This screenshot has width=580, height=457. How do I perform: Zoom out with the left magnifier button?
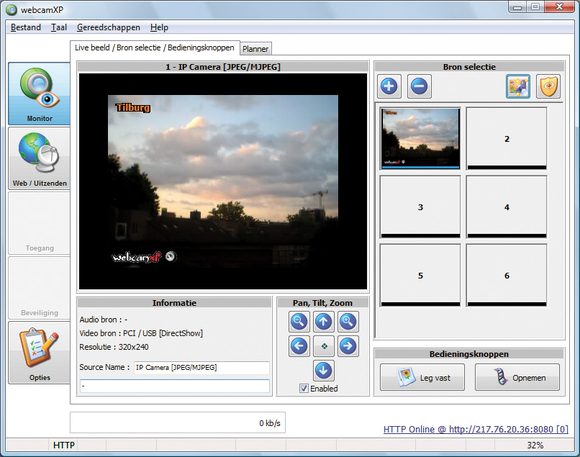coord(299,322)
